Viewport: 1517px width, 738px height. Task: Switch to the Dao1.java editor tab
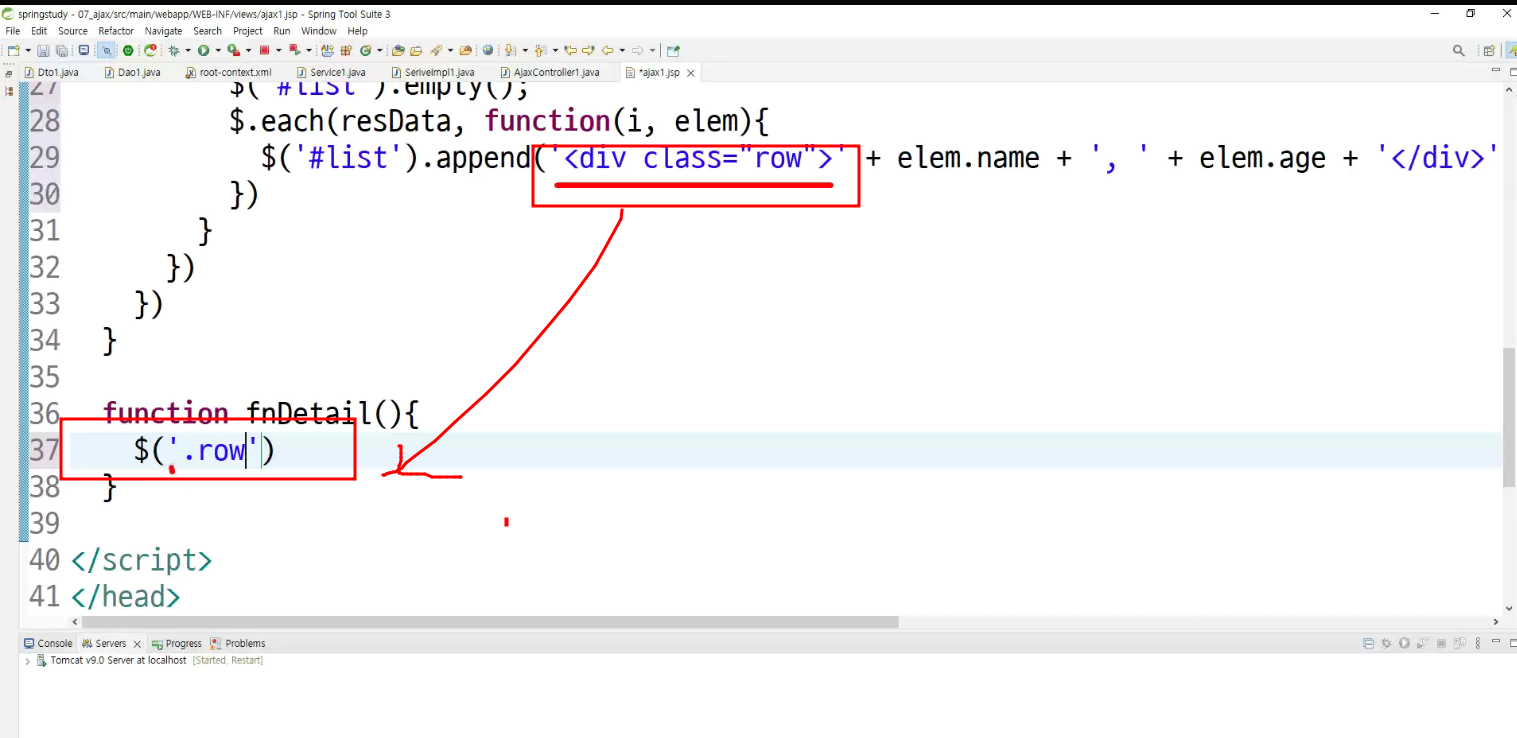coord(131,72)
